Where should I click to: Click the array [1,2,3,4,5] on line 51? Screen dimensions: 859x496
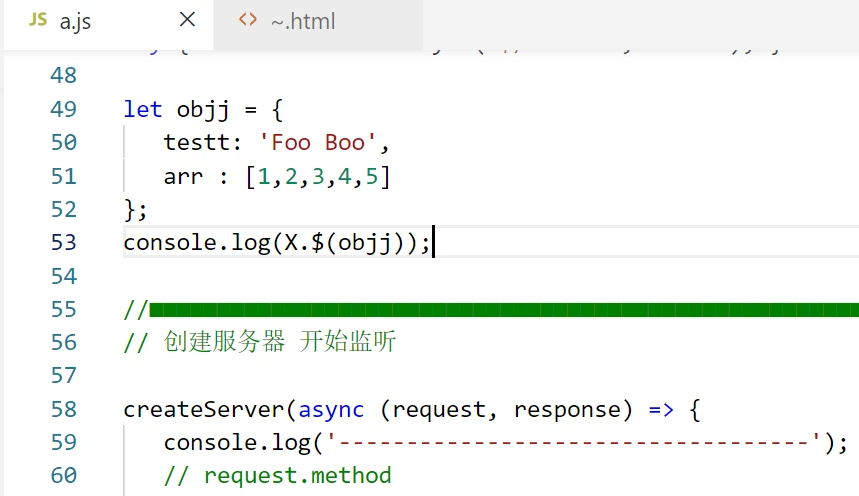coord(317,176)
